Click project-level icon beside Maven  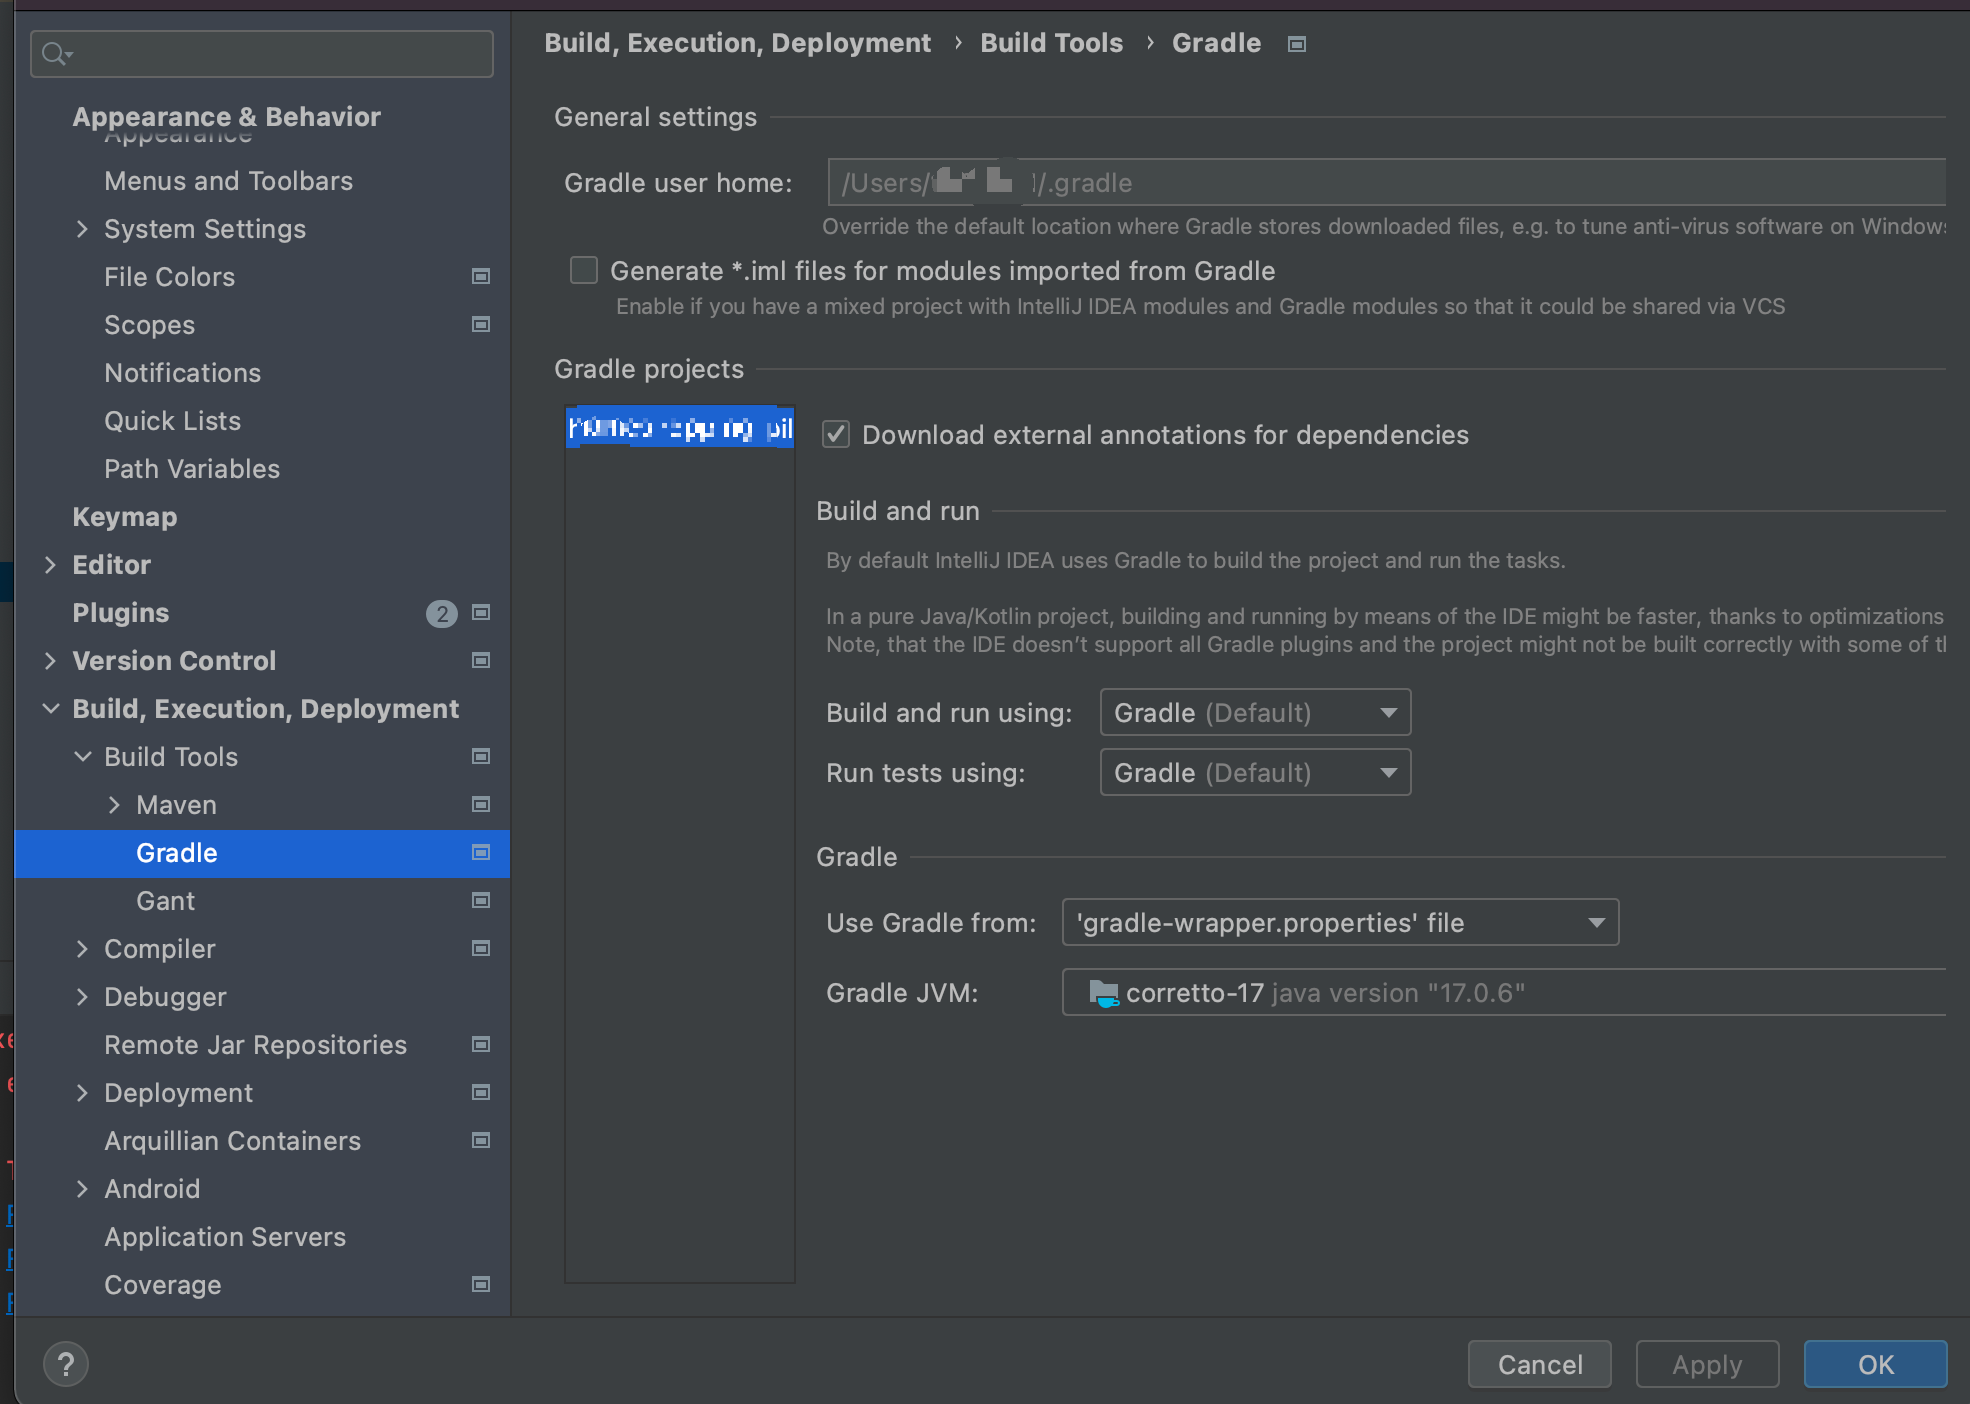click(481, 805)
